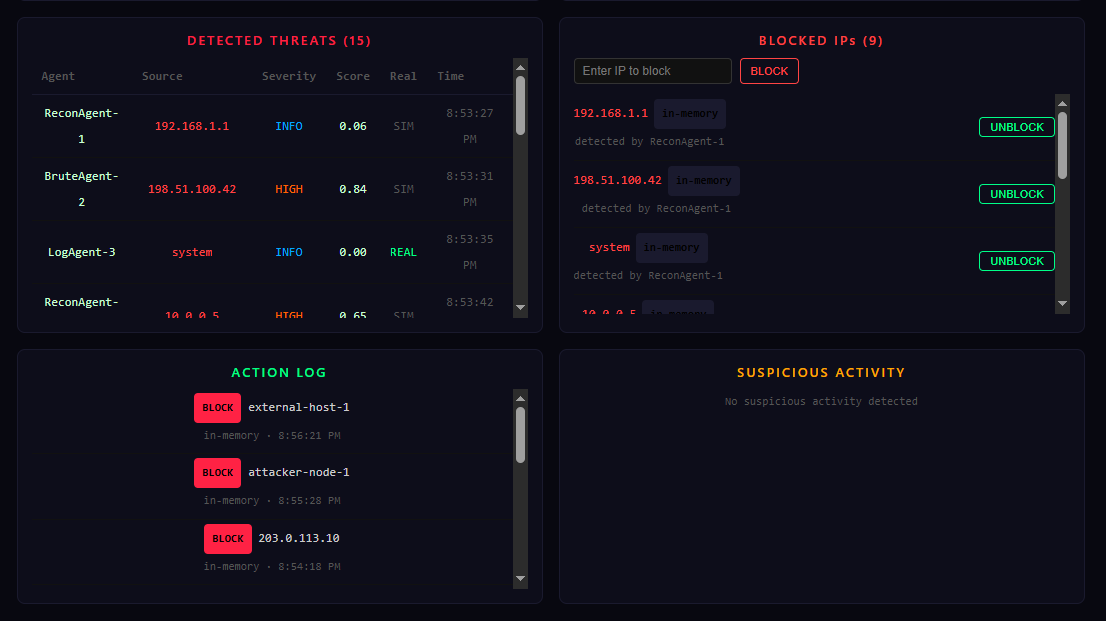Click 'system' entry in Blocked IPs list

[x=609, y=247]
